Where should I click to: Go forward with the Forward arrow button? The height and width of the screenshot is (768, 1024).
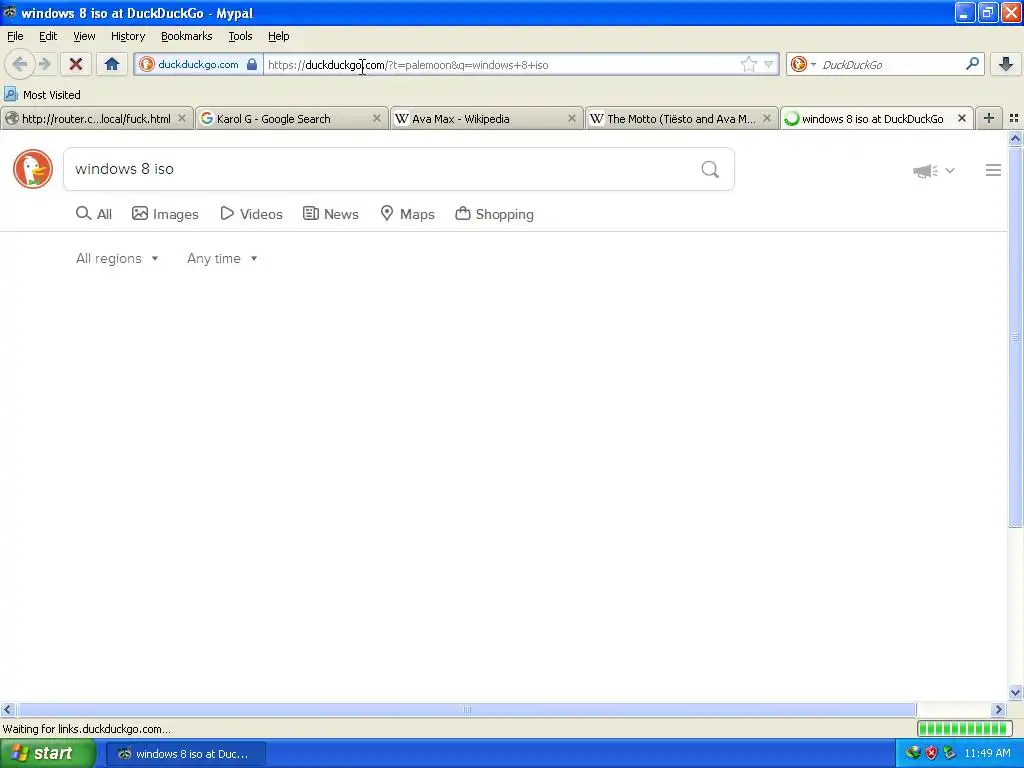[x=44, y=64]
